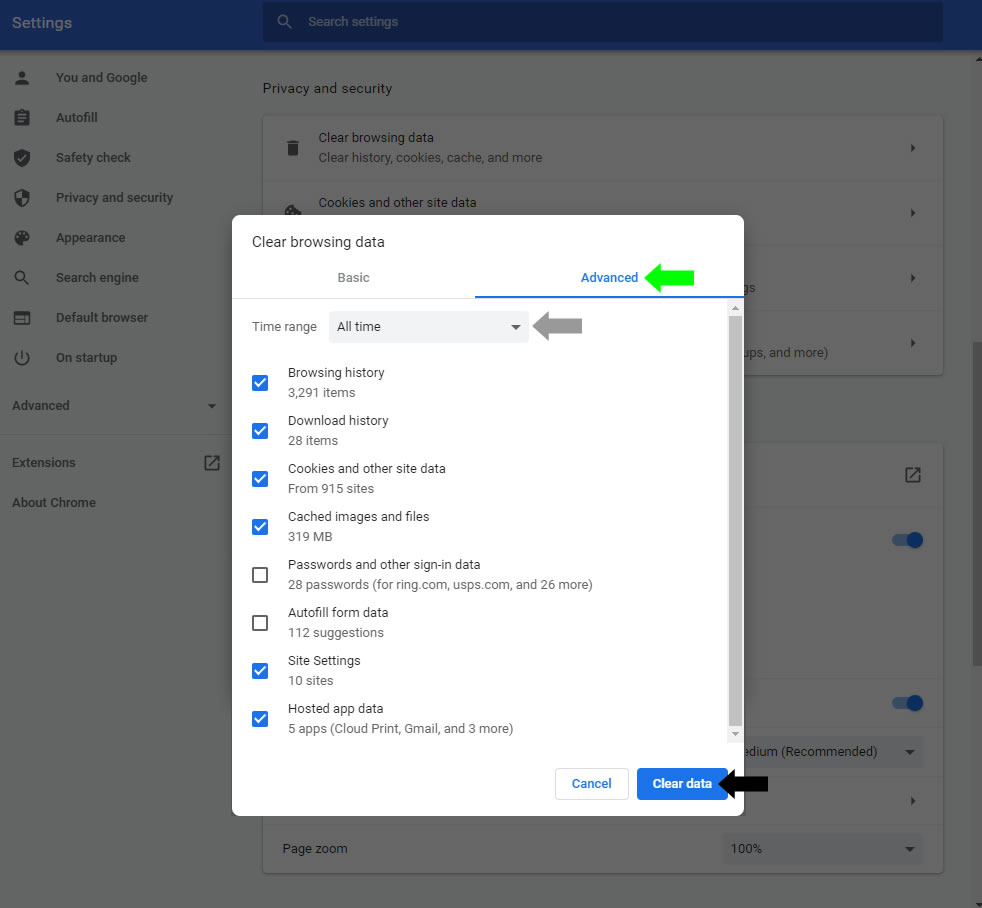Open the Time range dropdown

[x=428, y=326]
